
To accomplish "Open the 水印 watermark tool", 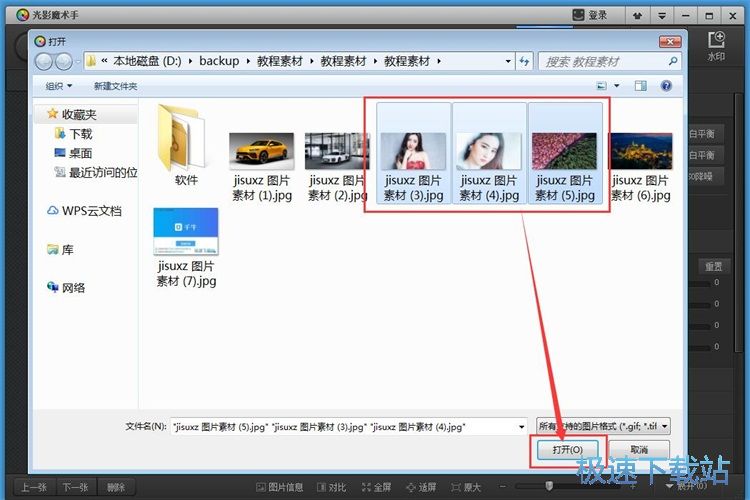I will click(716, 45).
